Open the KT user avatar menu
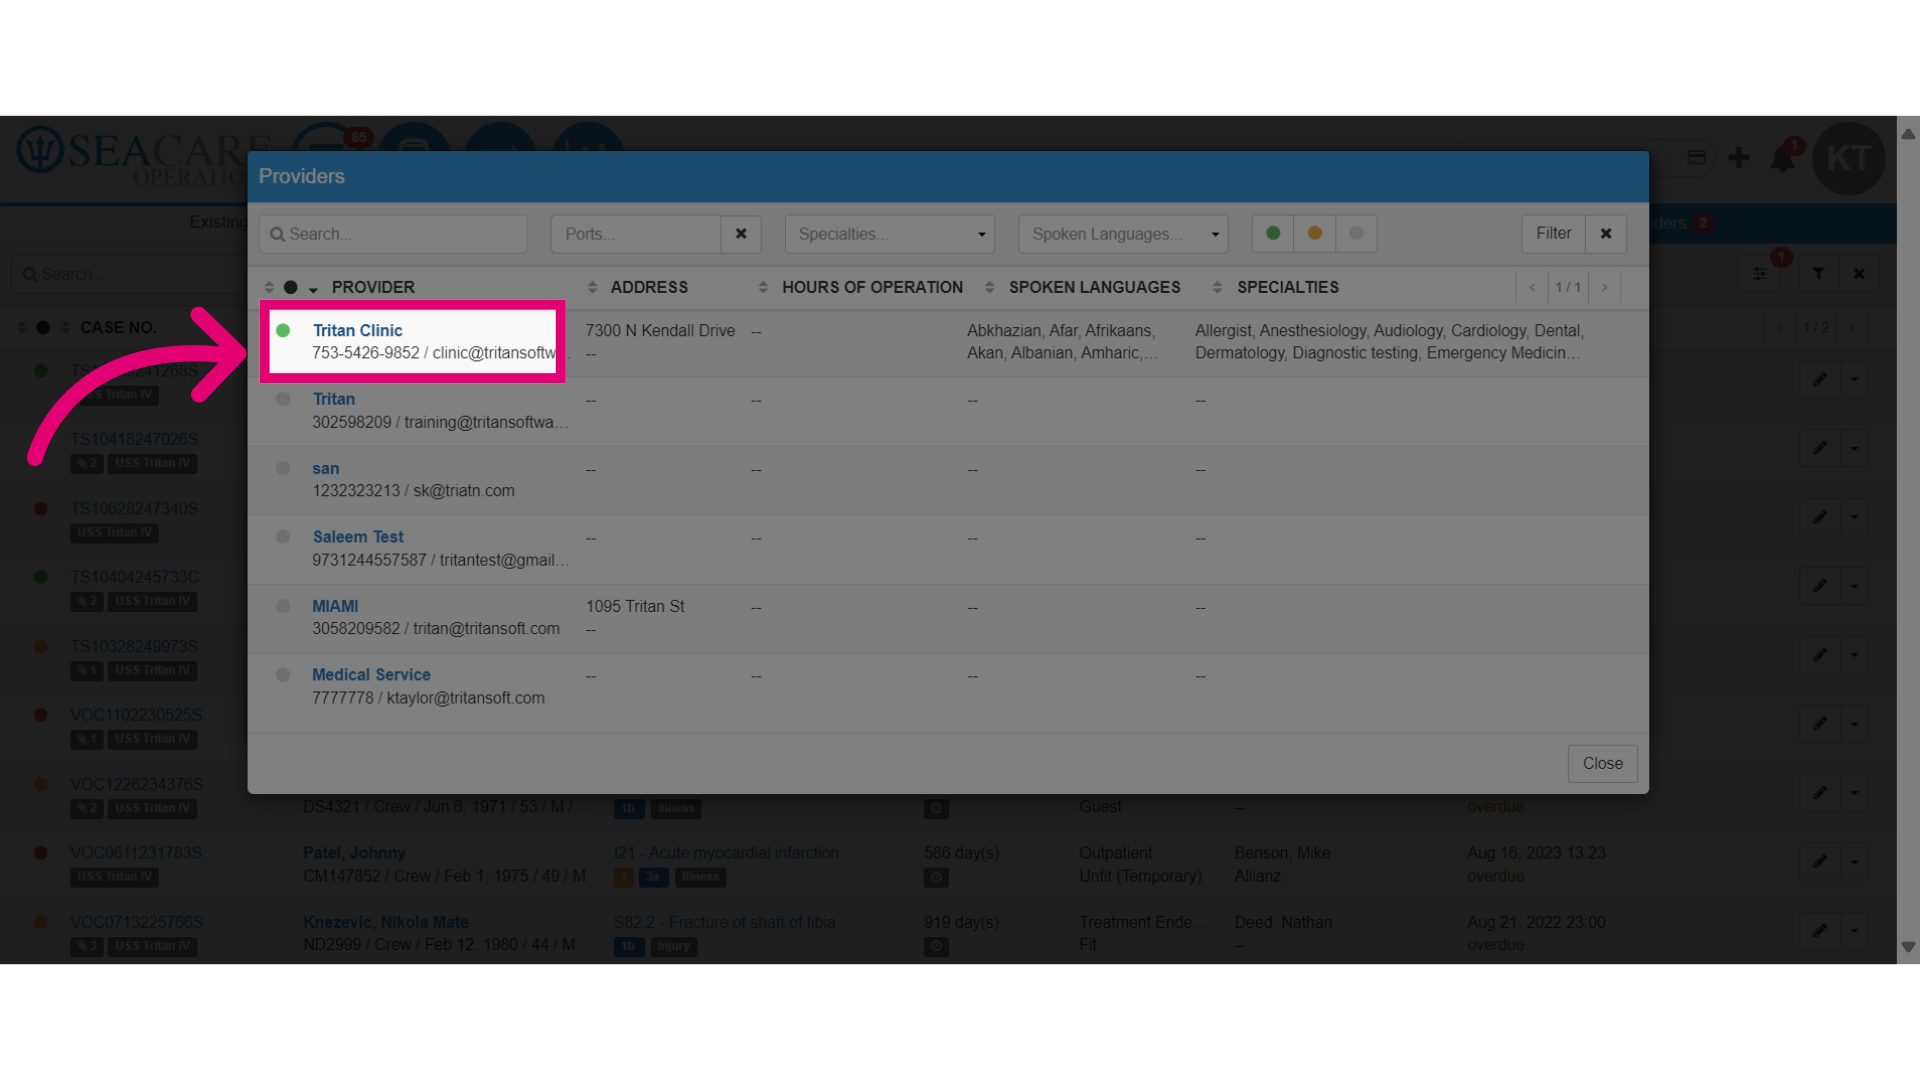The height and width of the screenshot is (1080, 1920). click(x=1848, y=158)
